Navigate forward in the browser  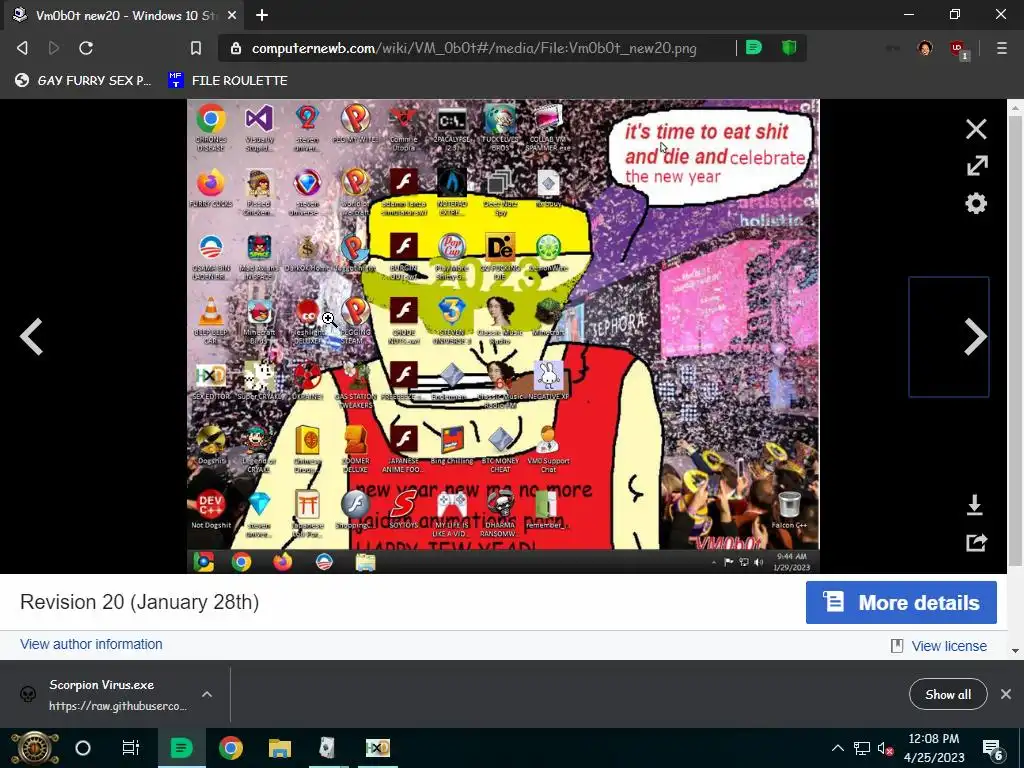click(x=54, y=48)
